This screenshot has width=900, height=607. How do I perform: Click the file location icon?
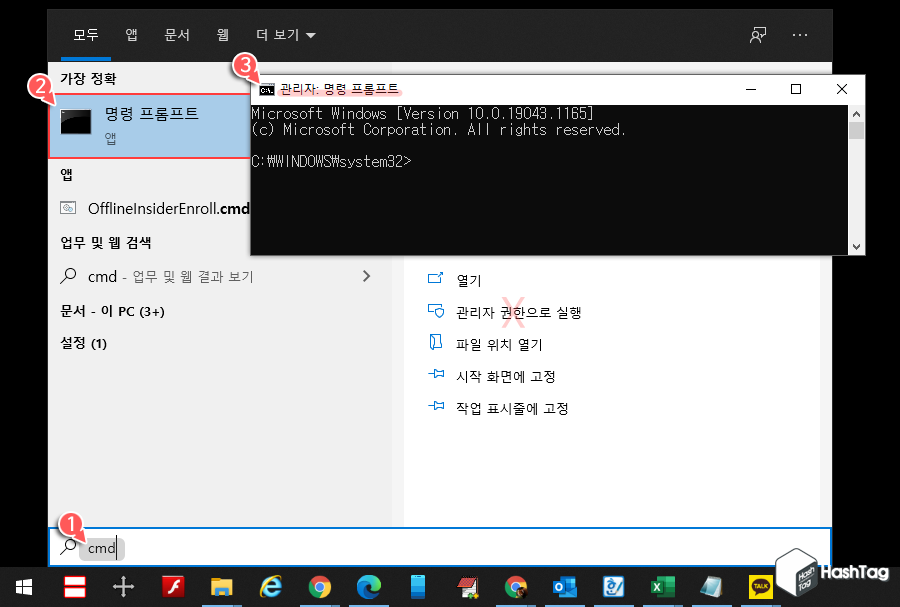(x=436, y=342)
